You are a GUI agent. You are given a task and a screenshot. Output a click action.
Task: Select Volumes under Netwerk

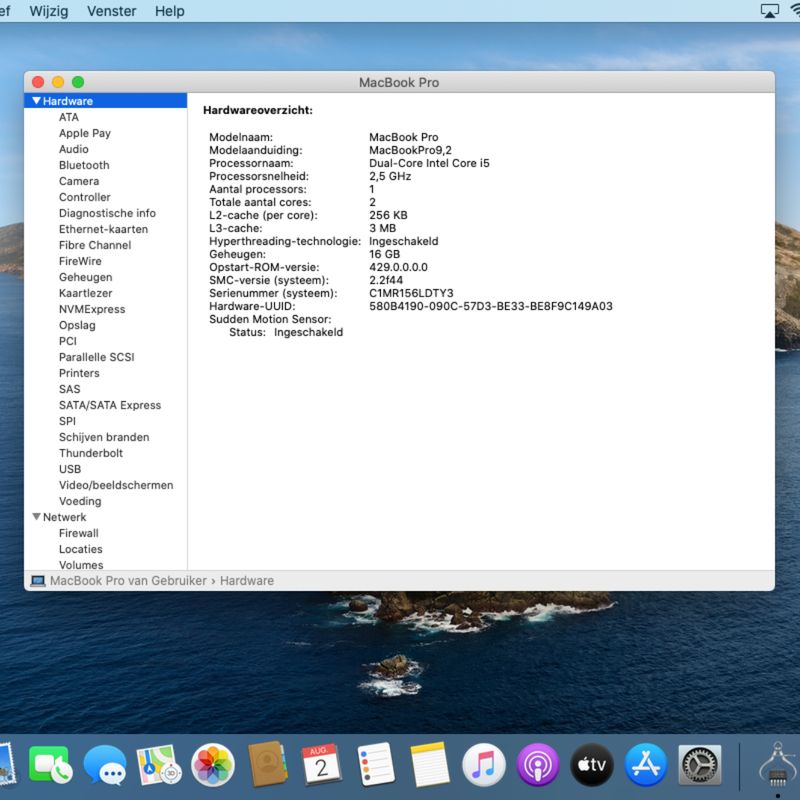(x=81, y=565)
